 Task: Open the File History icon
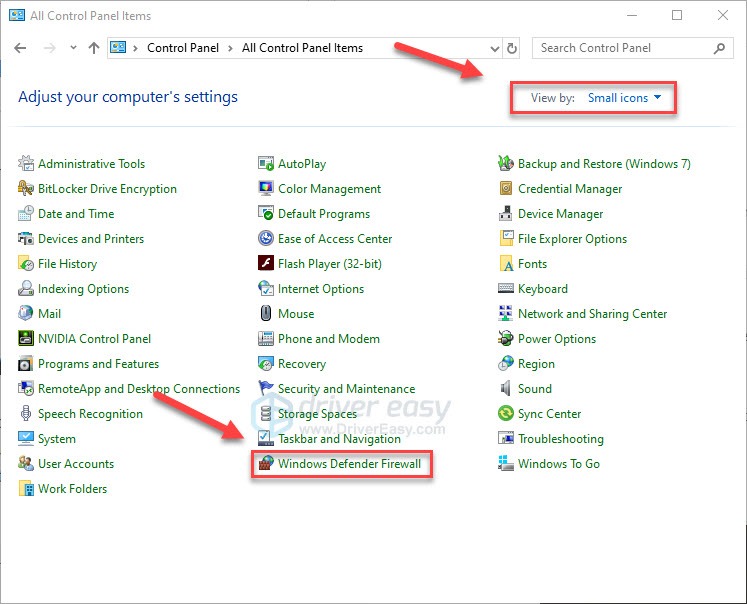coord(26,263)
